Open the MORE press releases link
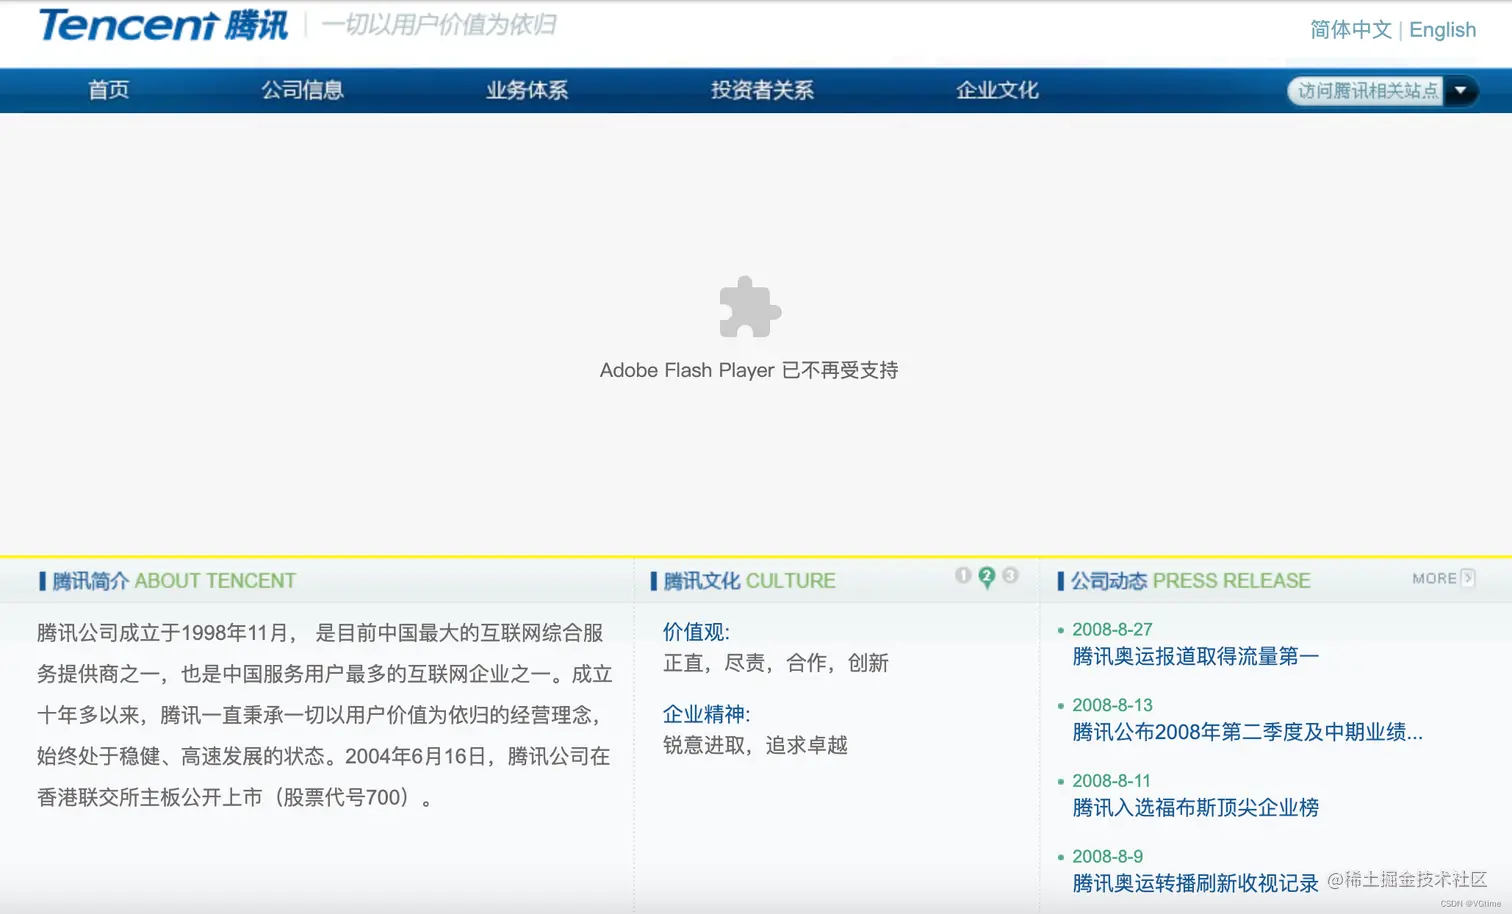Screen dimensions: 1512x914 (x=1443, y=578)
